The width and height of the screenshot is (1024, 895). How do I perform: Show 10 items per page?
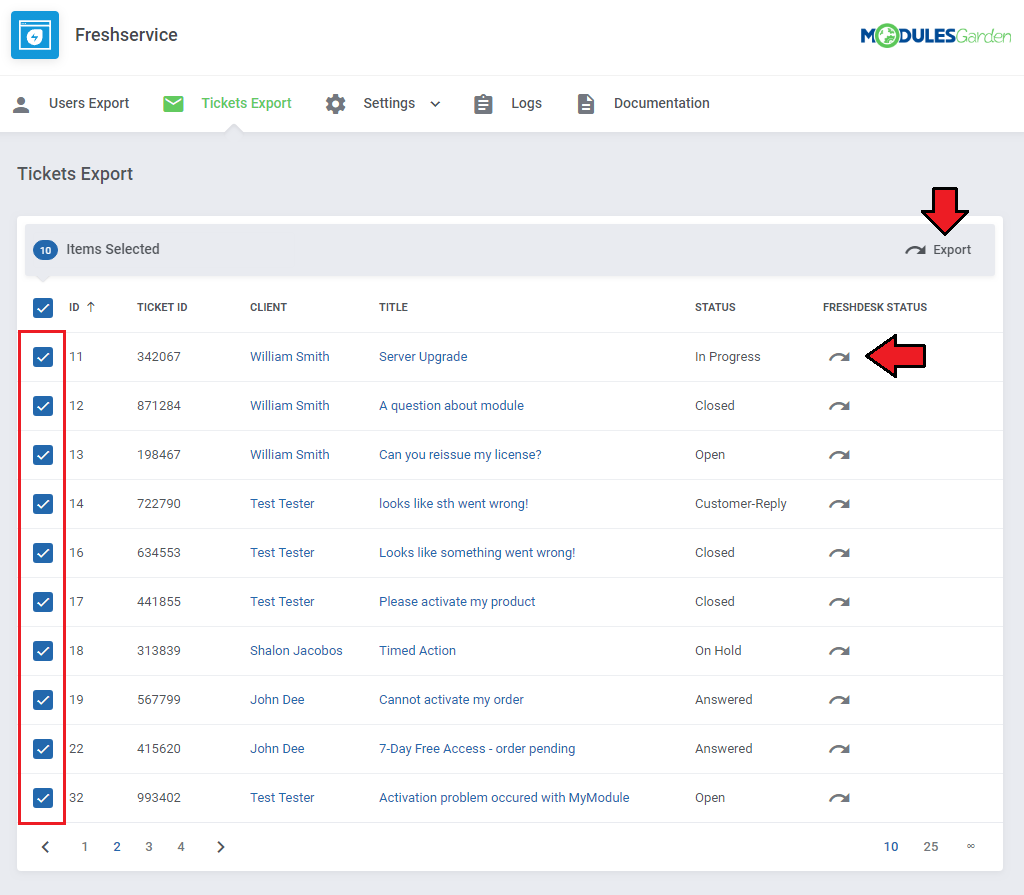click(891, 847)
